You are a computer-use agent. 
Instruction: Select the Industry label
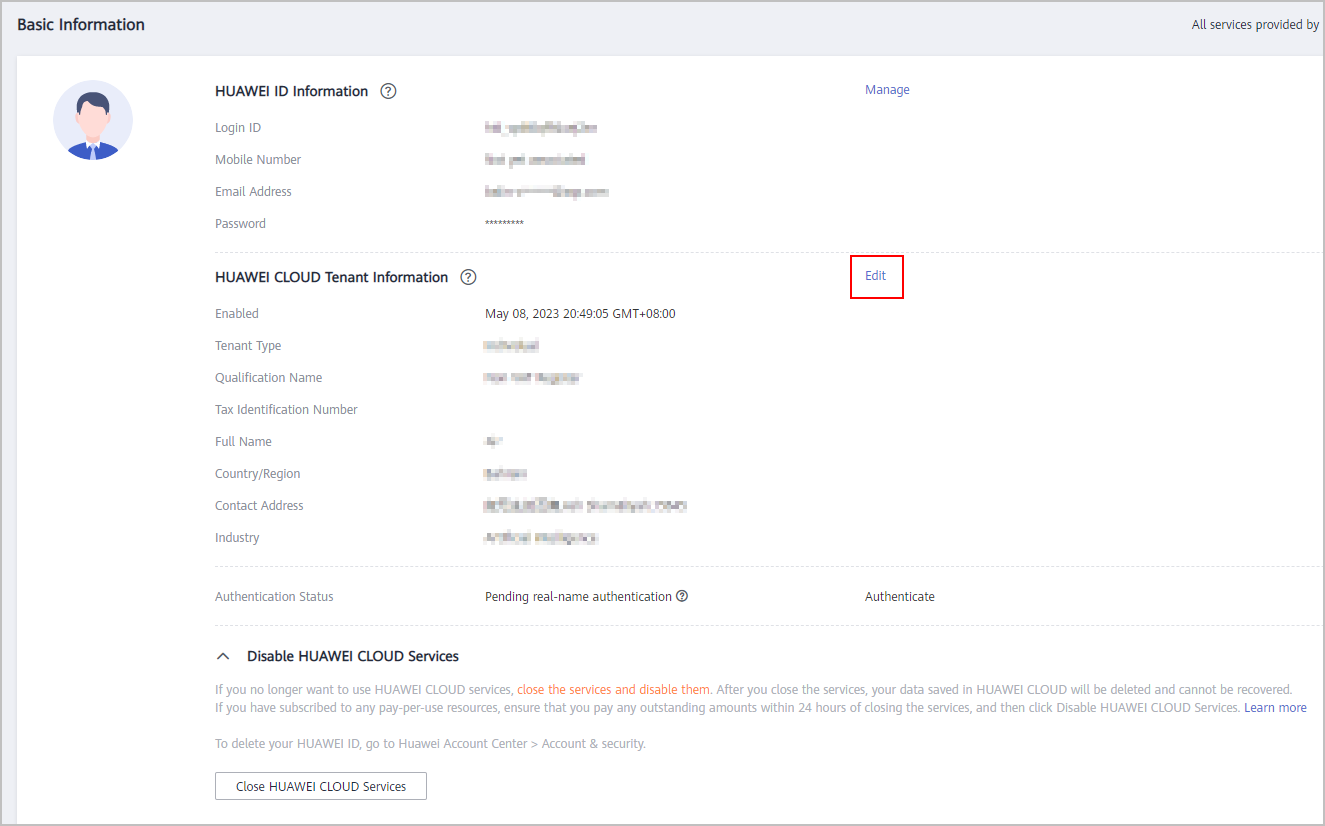coord(237,538)
